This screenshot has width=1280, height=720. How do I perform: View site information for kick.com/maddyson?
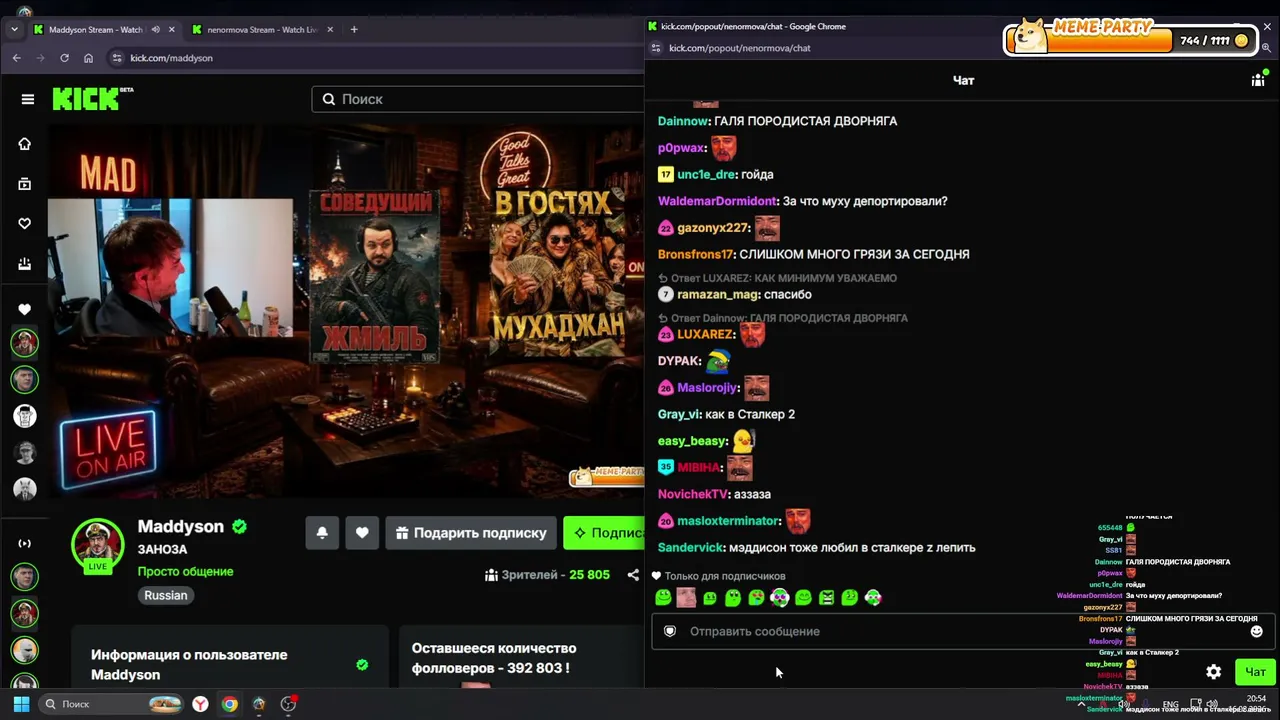tap(117, 58)
